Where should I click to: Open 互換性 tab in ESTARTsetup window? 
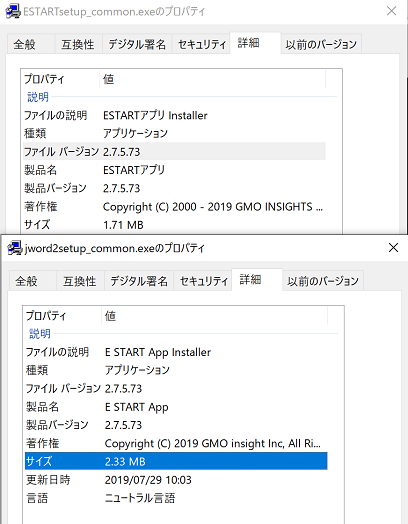[78, 44]
